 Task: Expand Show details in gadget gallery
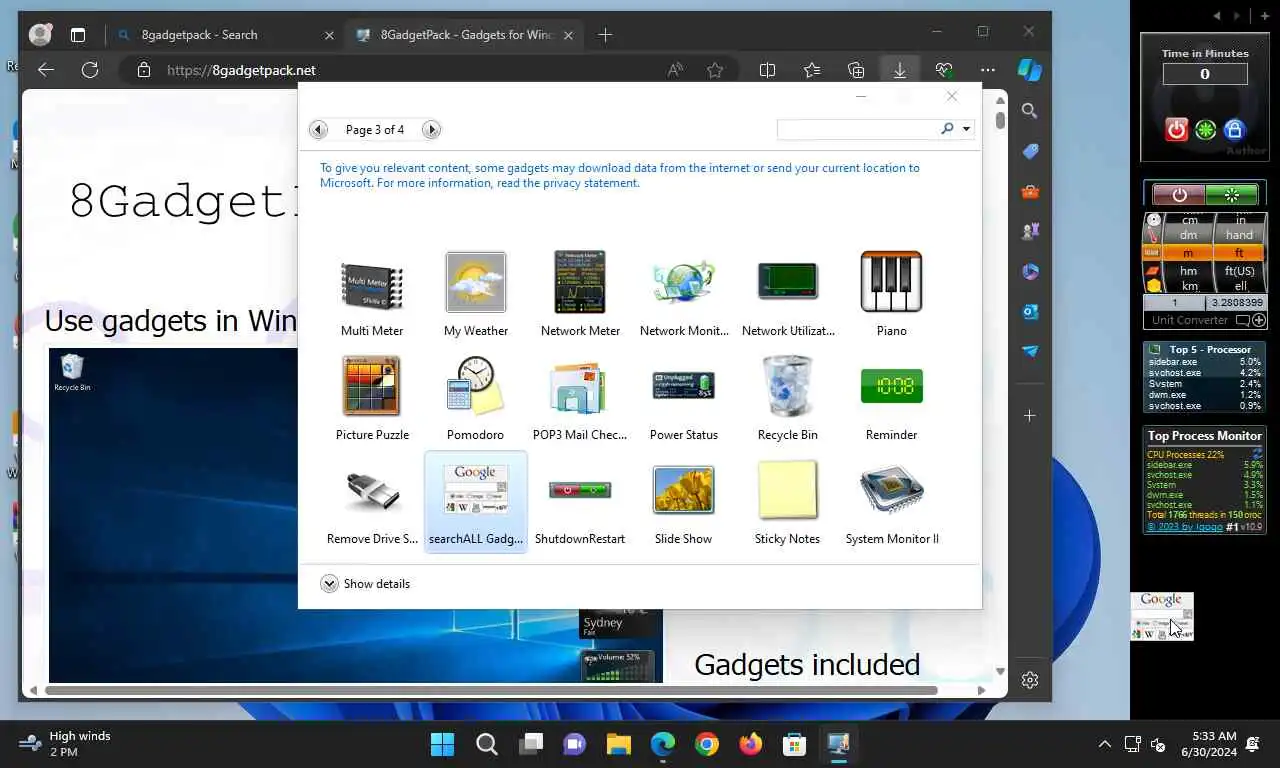366,584
